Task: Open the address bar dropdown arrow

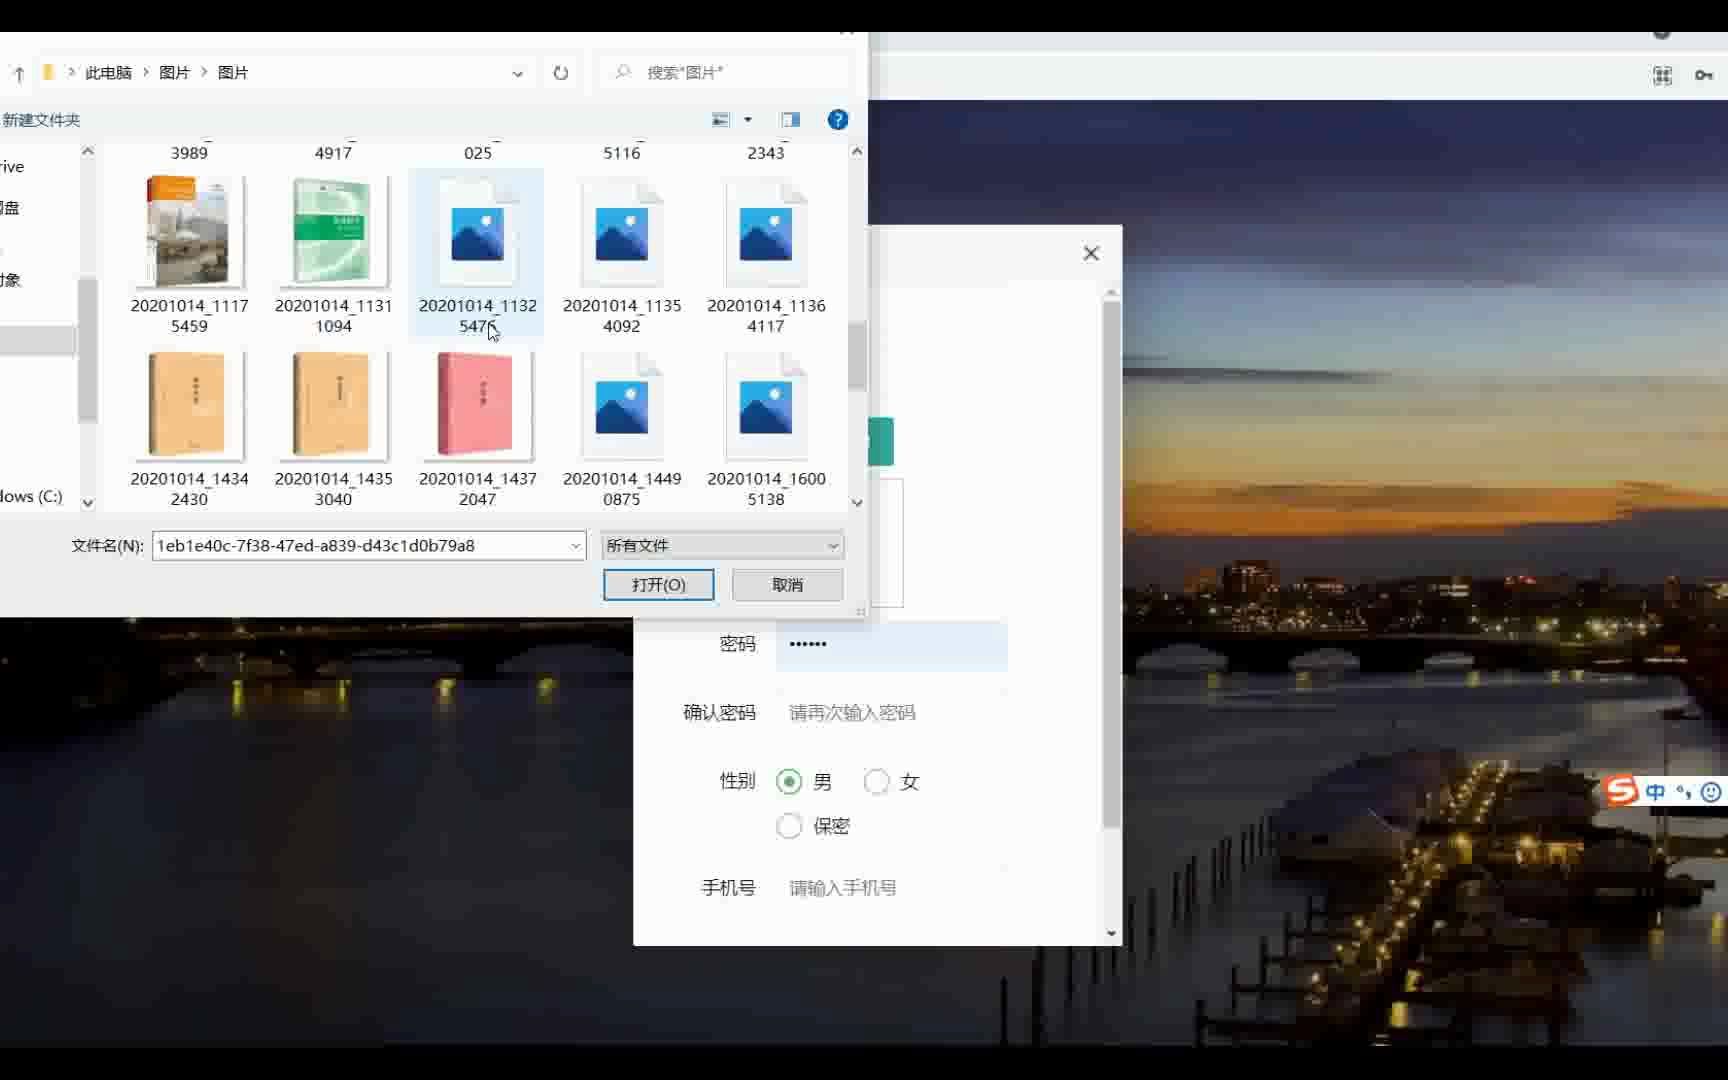Action: (517, 73)
